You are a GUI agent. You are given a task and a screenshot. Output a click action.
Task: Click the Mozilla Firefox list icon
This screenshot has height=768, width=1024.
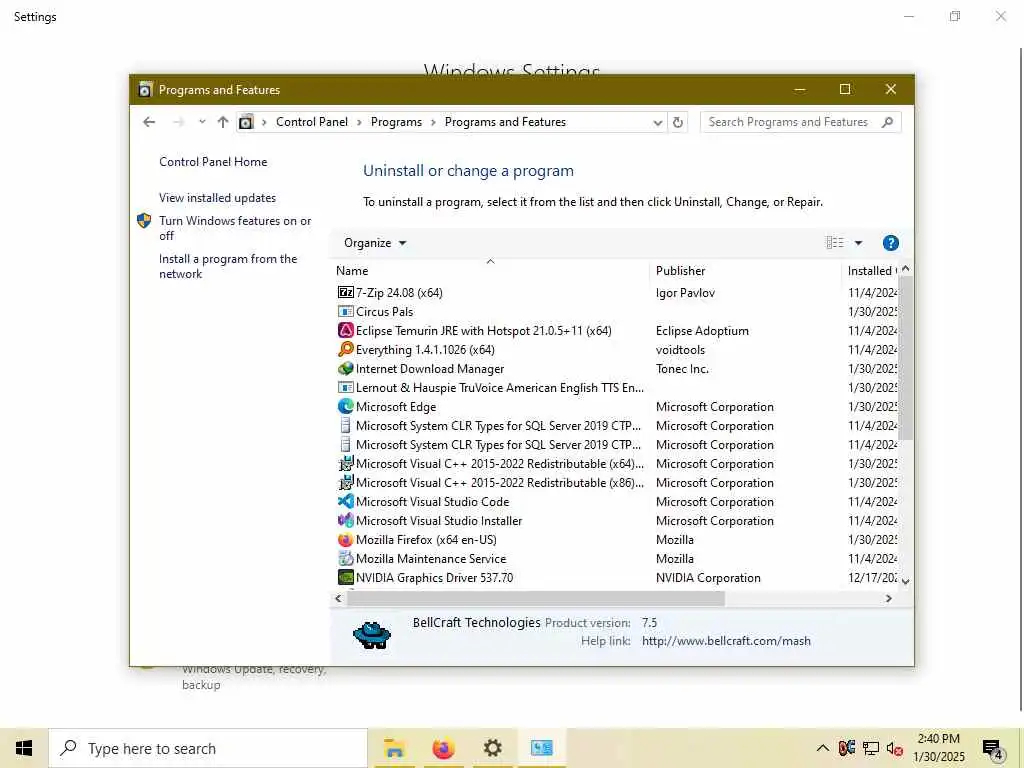click(x=345, y=539)
